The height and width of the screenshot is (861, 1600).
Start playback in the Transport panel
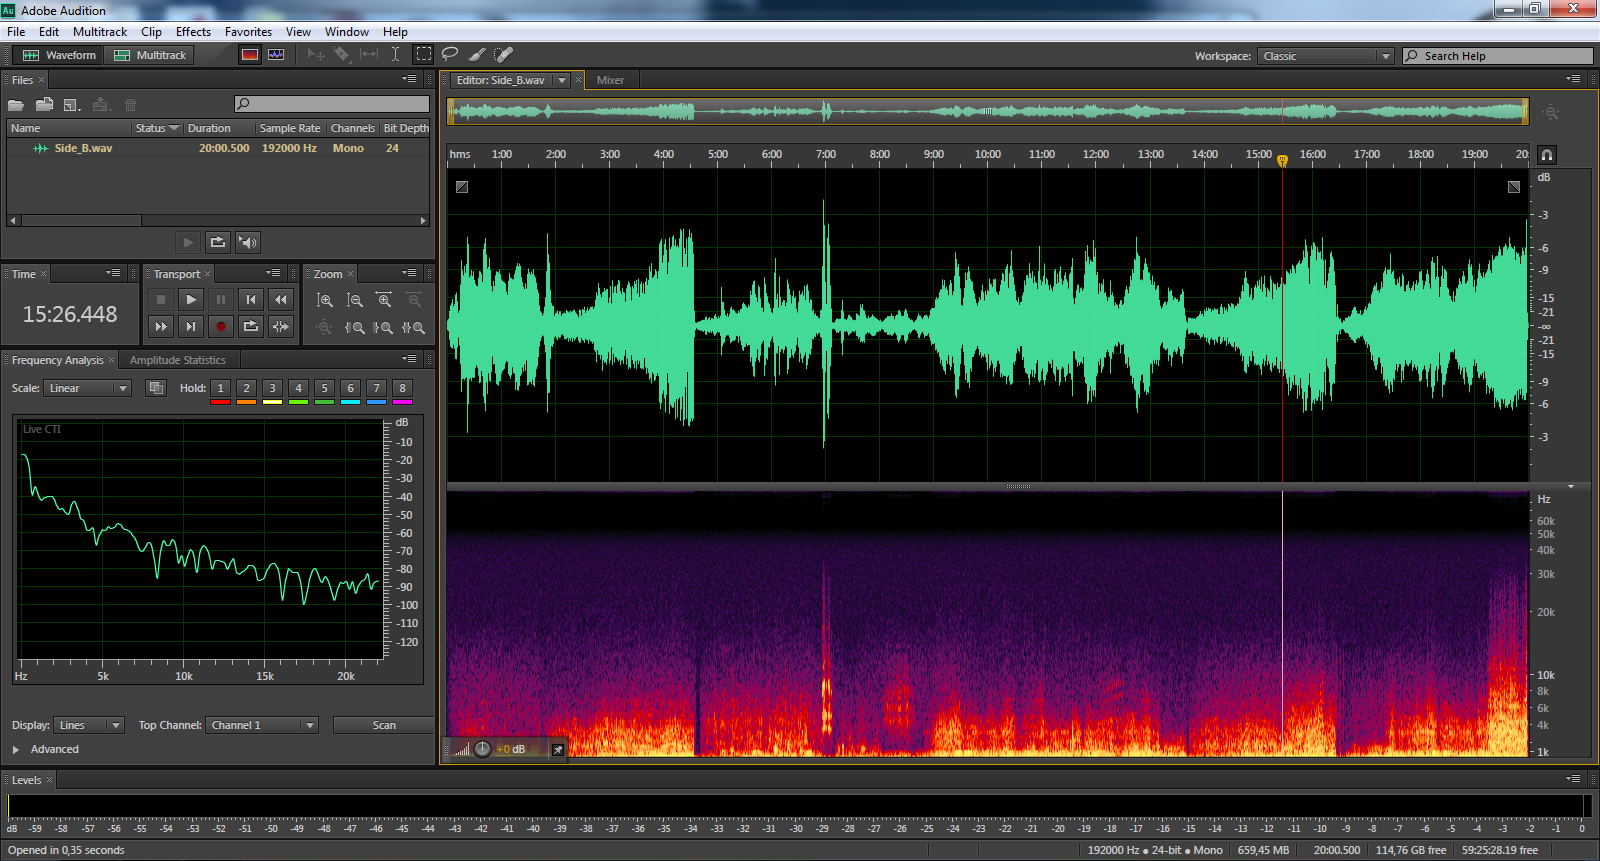(x=191, y=299)
